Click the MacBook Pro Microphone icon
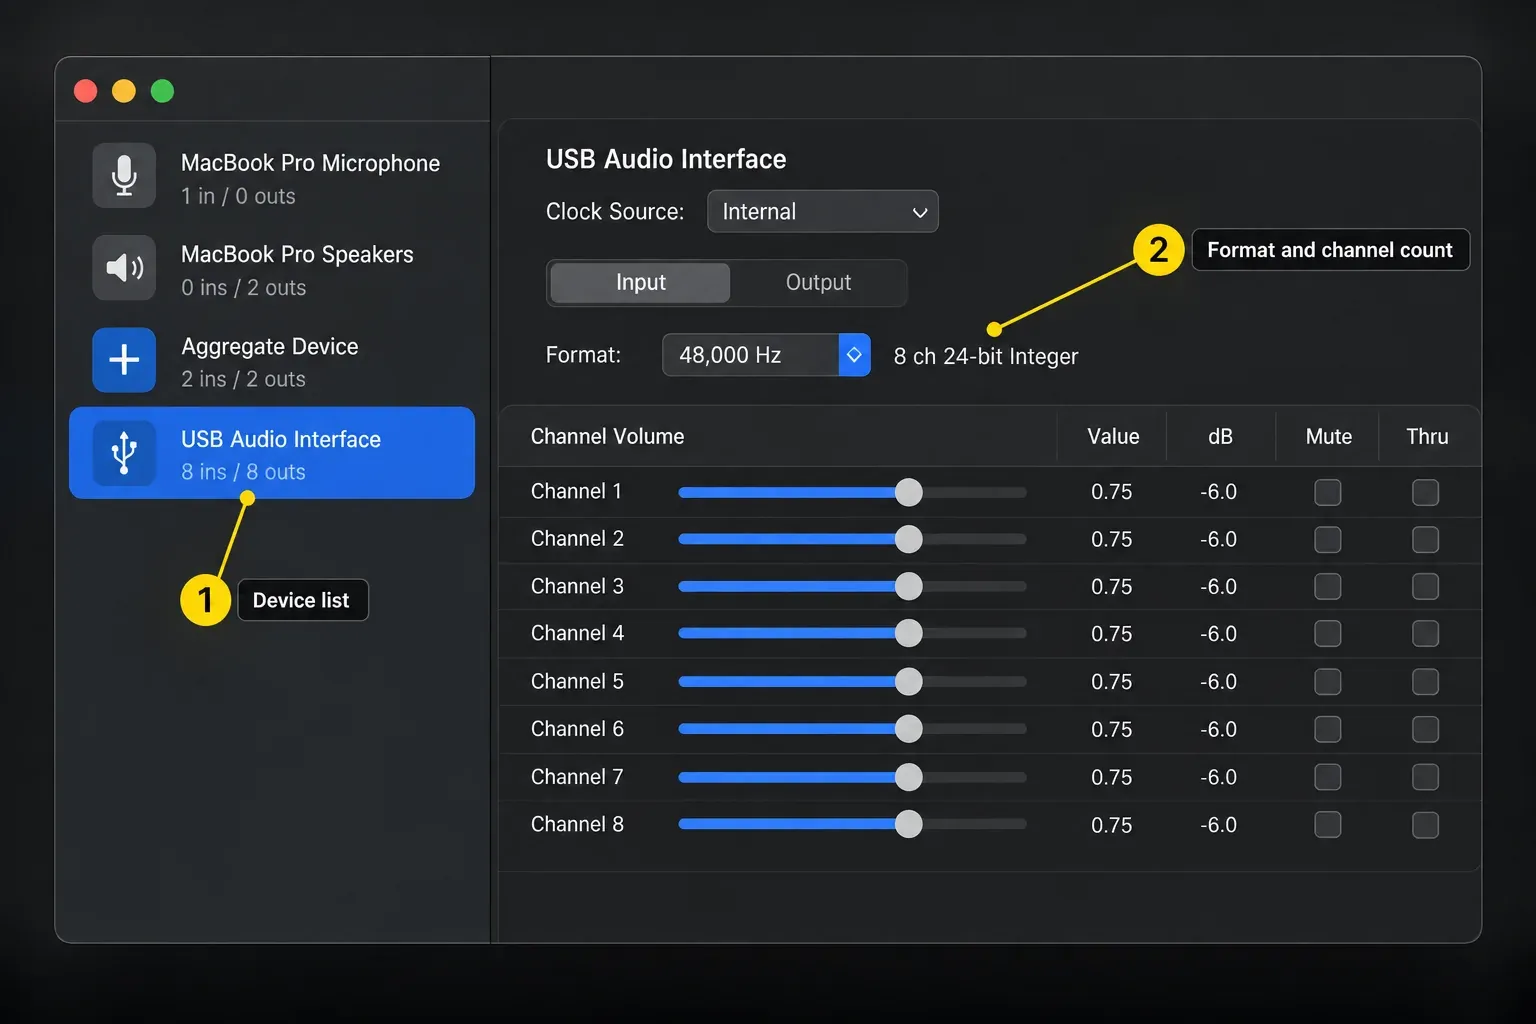Viewport: 1536px width, 1024px height. (x=124, y=176)
